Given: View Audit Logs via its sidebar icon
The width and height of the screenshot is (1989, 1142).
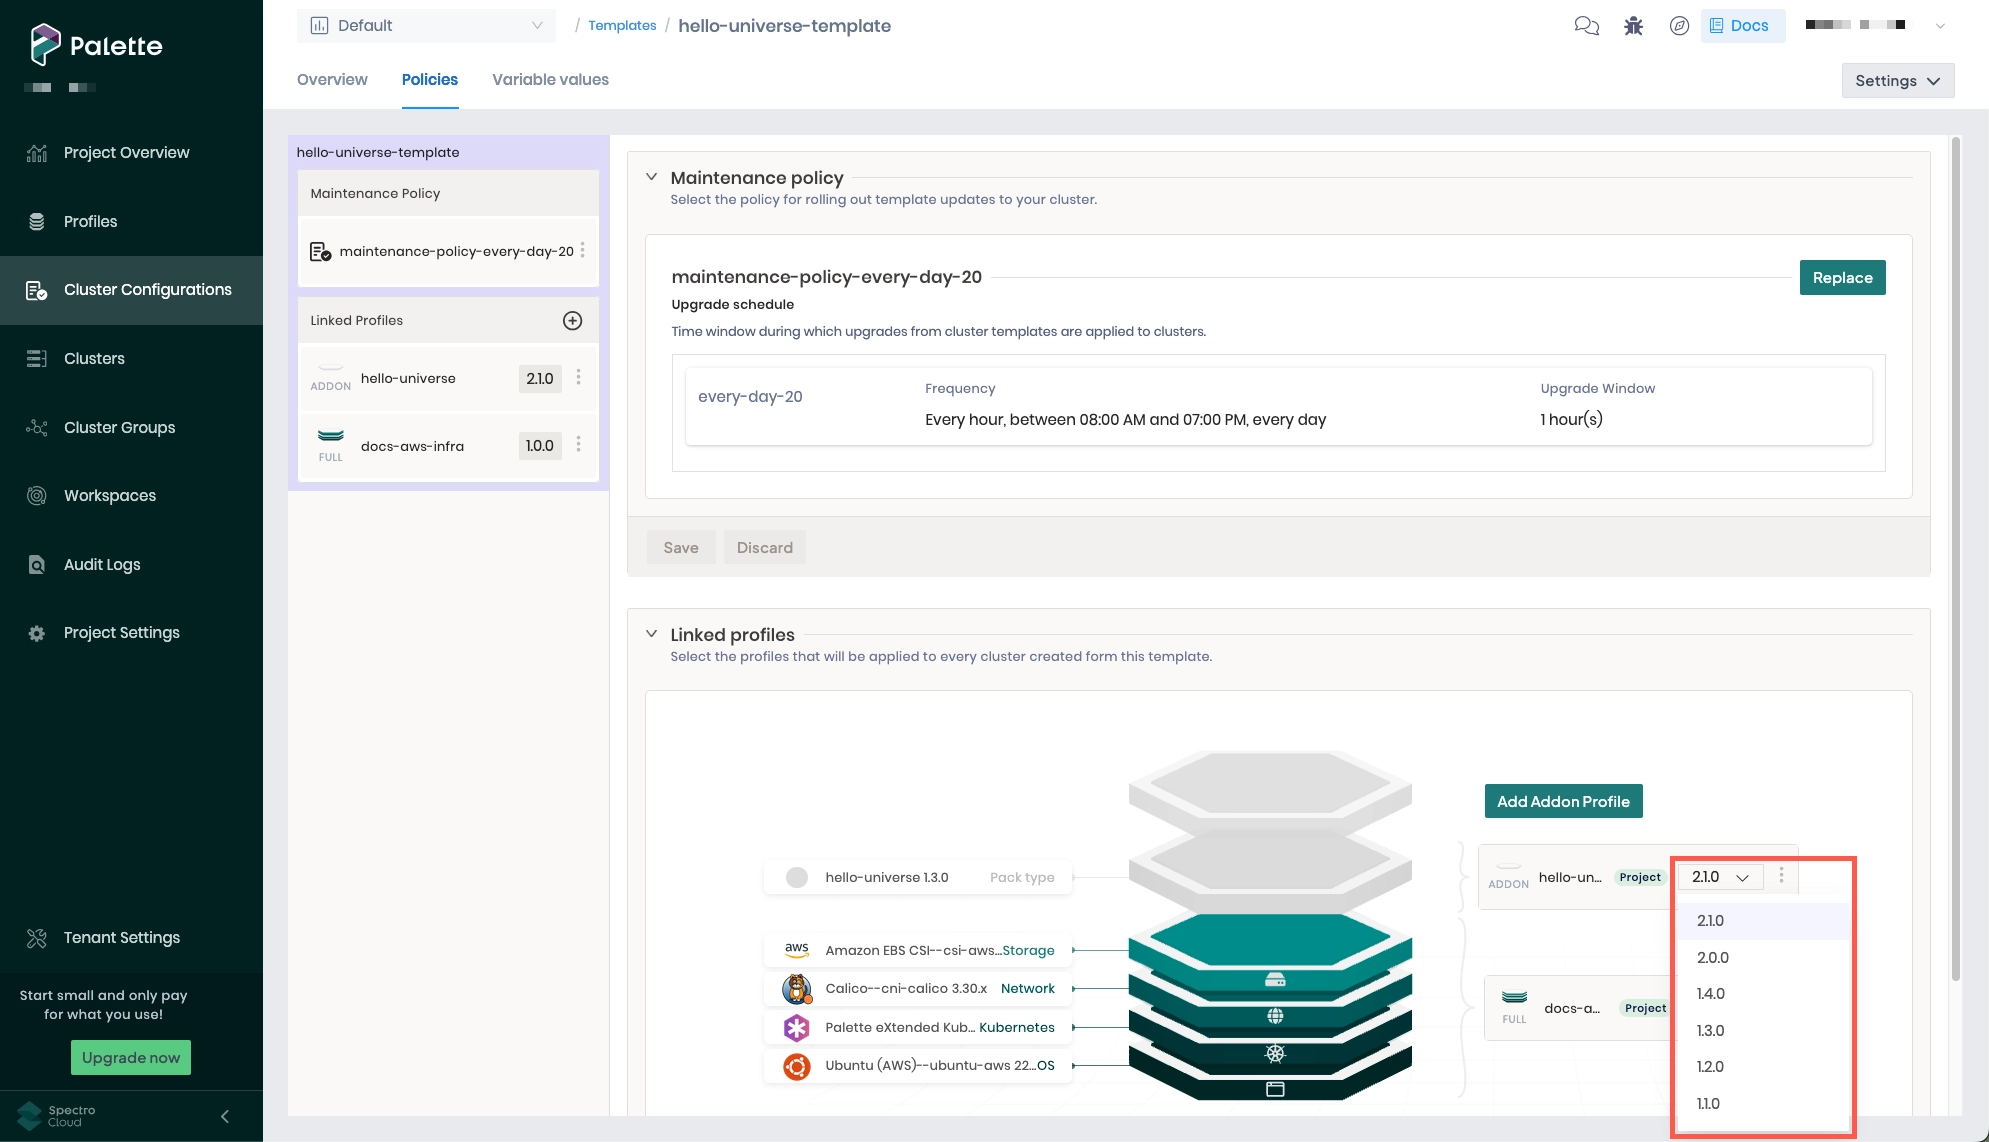Looking at the screenshot, I should point(37,564).
